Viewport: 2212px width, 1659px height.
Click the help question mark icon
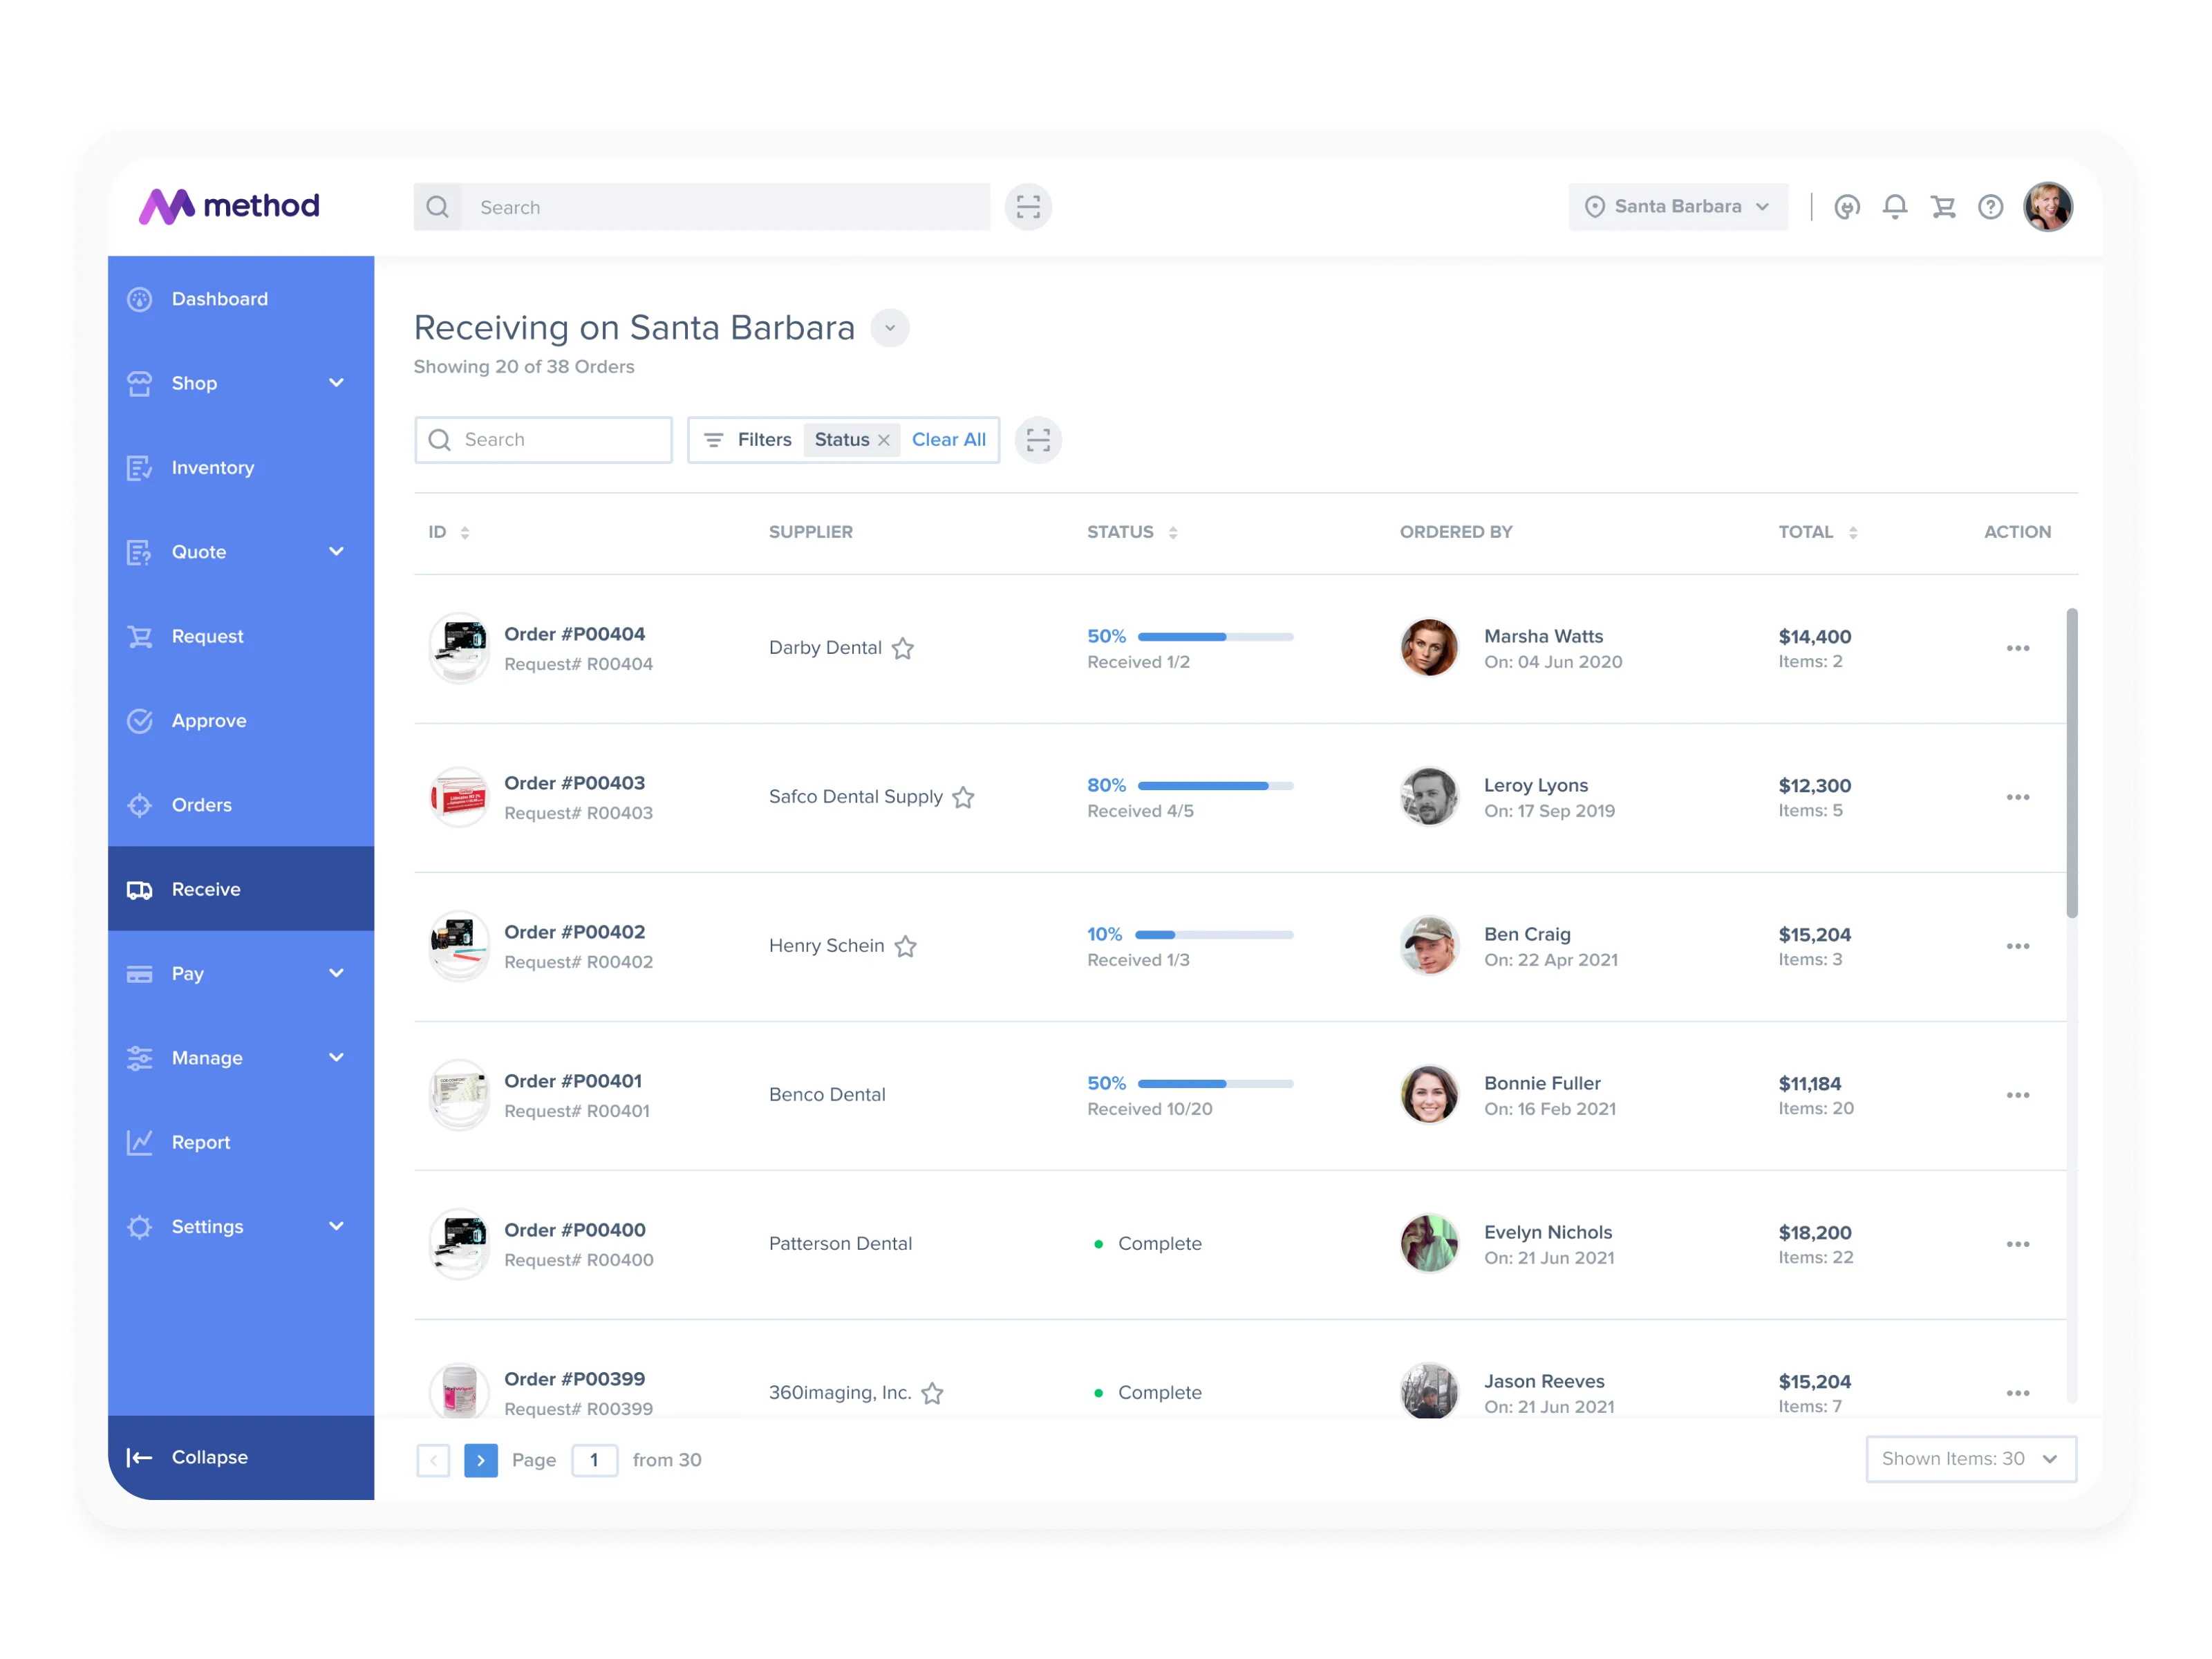(1990, 207)
